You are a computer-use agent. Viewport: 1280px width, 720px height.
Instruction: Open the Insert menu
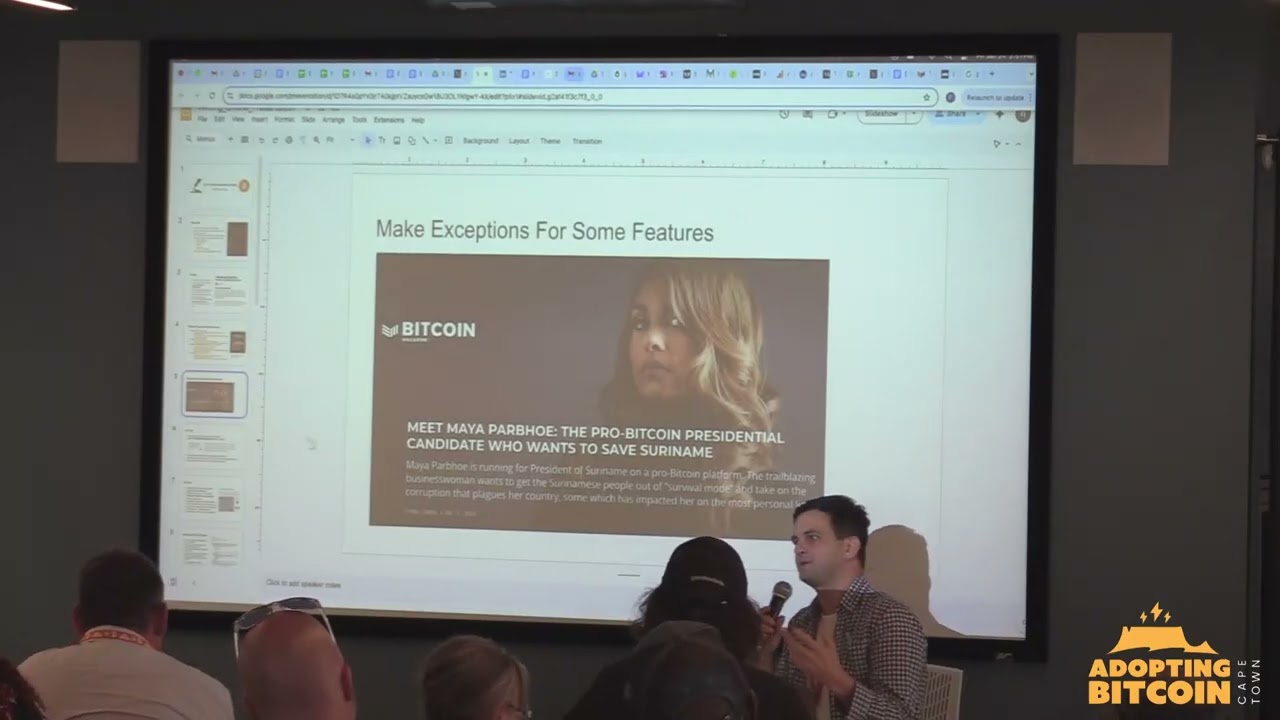point(259,120)
